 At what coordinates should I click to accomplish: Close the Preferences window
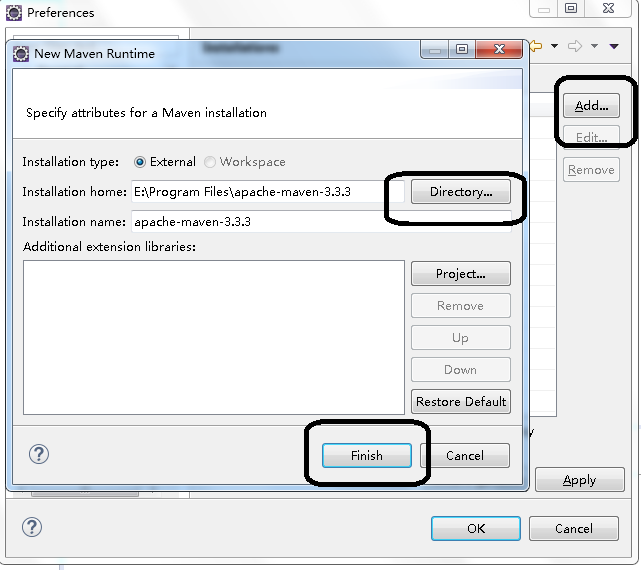(x=609, y=8)
